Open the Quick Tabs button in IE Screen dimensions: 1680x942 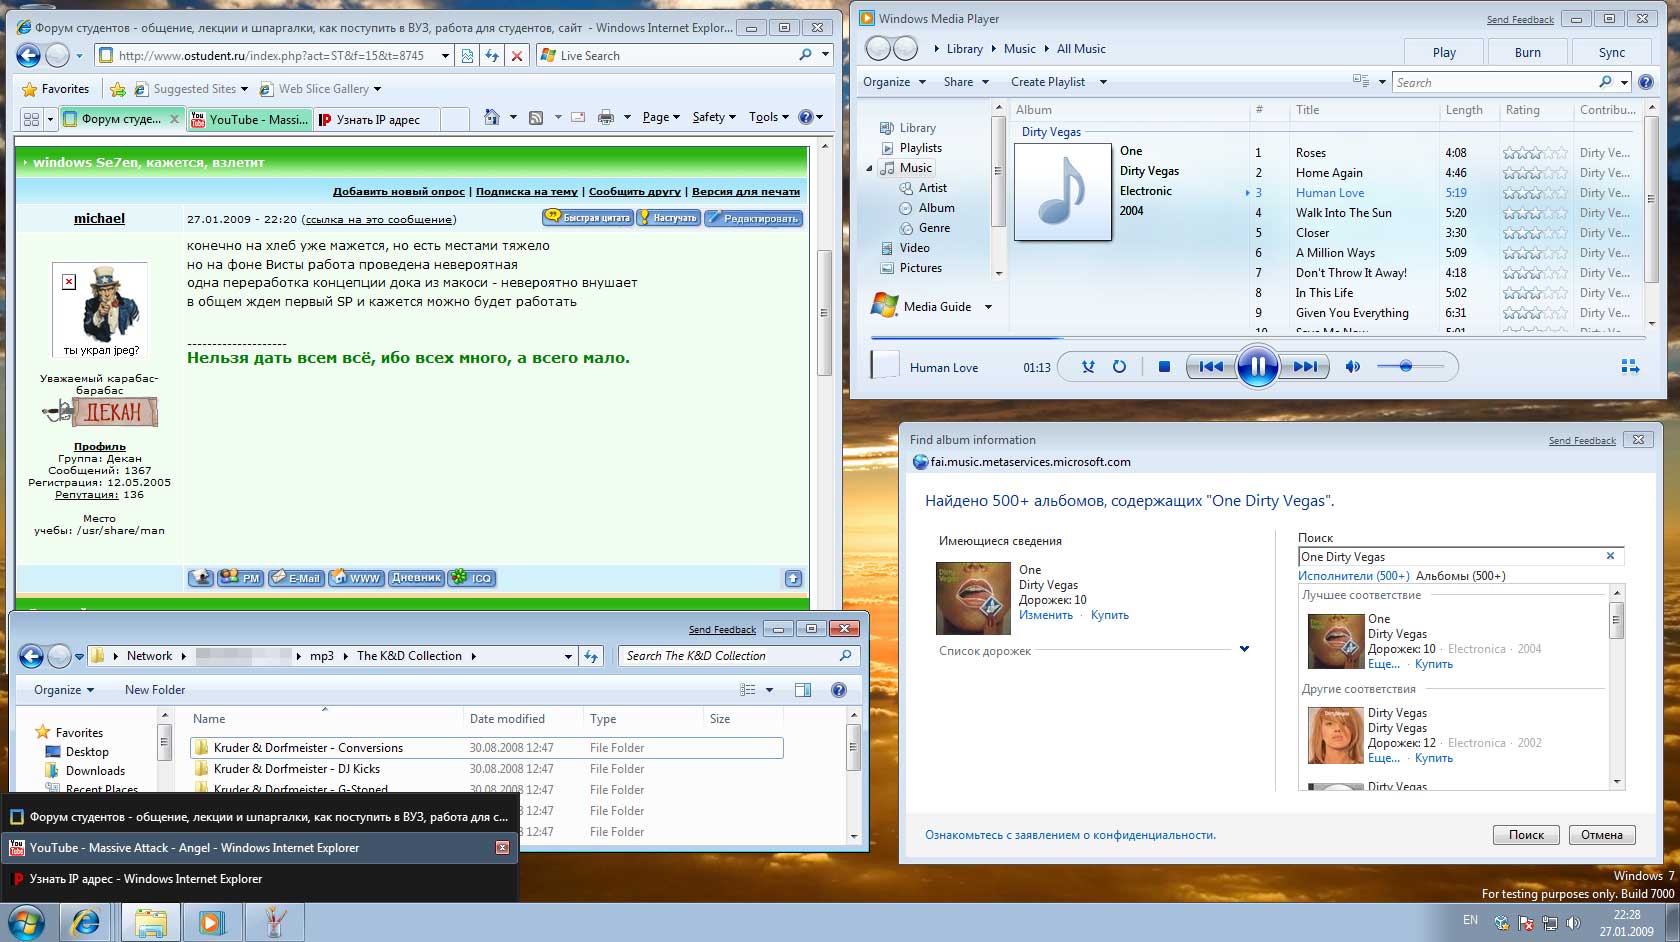pyautogui.click(x=31, y=119)
